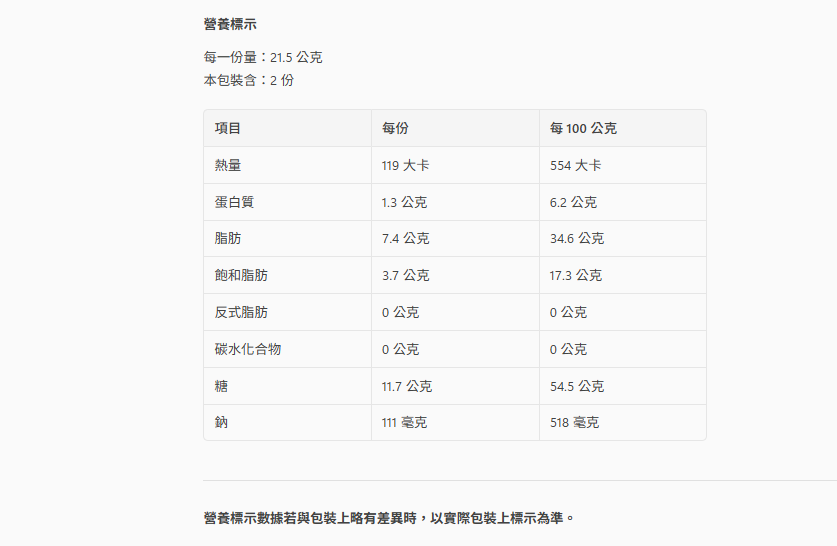837x546 pixels.
Task: Select the 項目 column header
Action: (x=227, y=128)
